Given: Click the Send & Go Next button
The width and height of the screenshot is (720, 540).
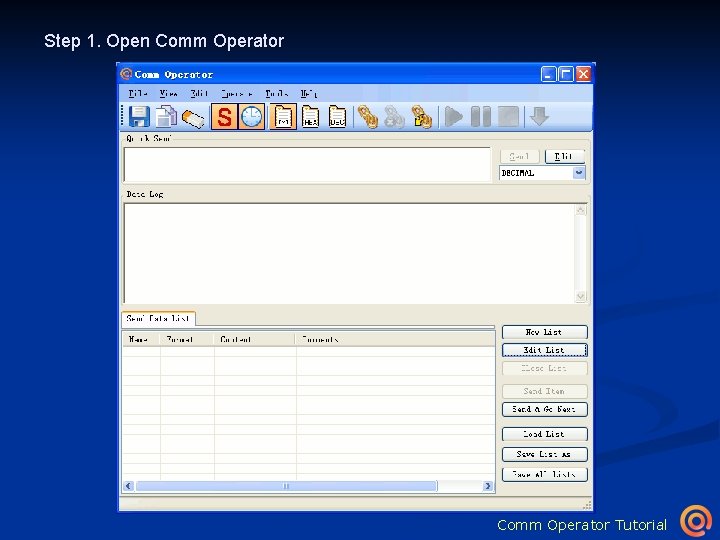Looking at the screenshot, I should pyautogui.click(x=545, y=409).
